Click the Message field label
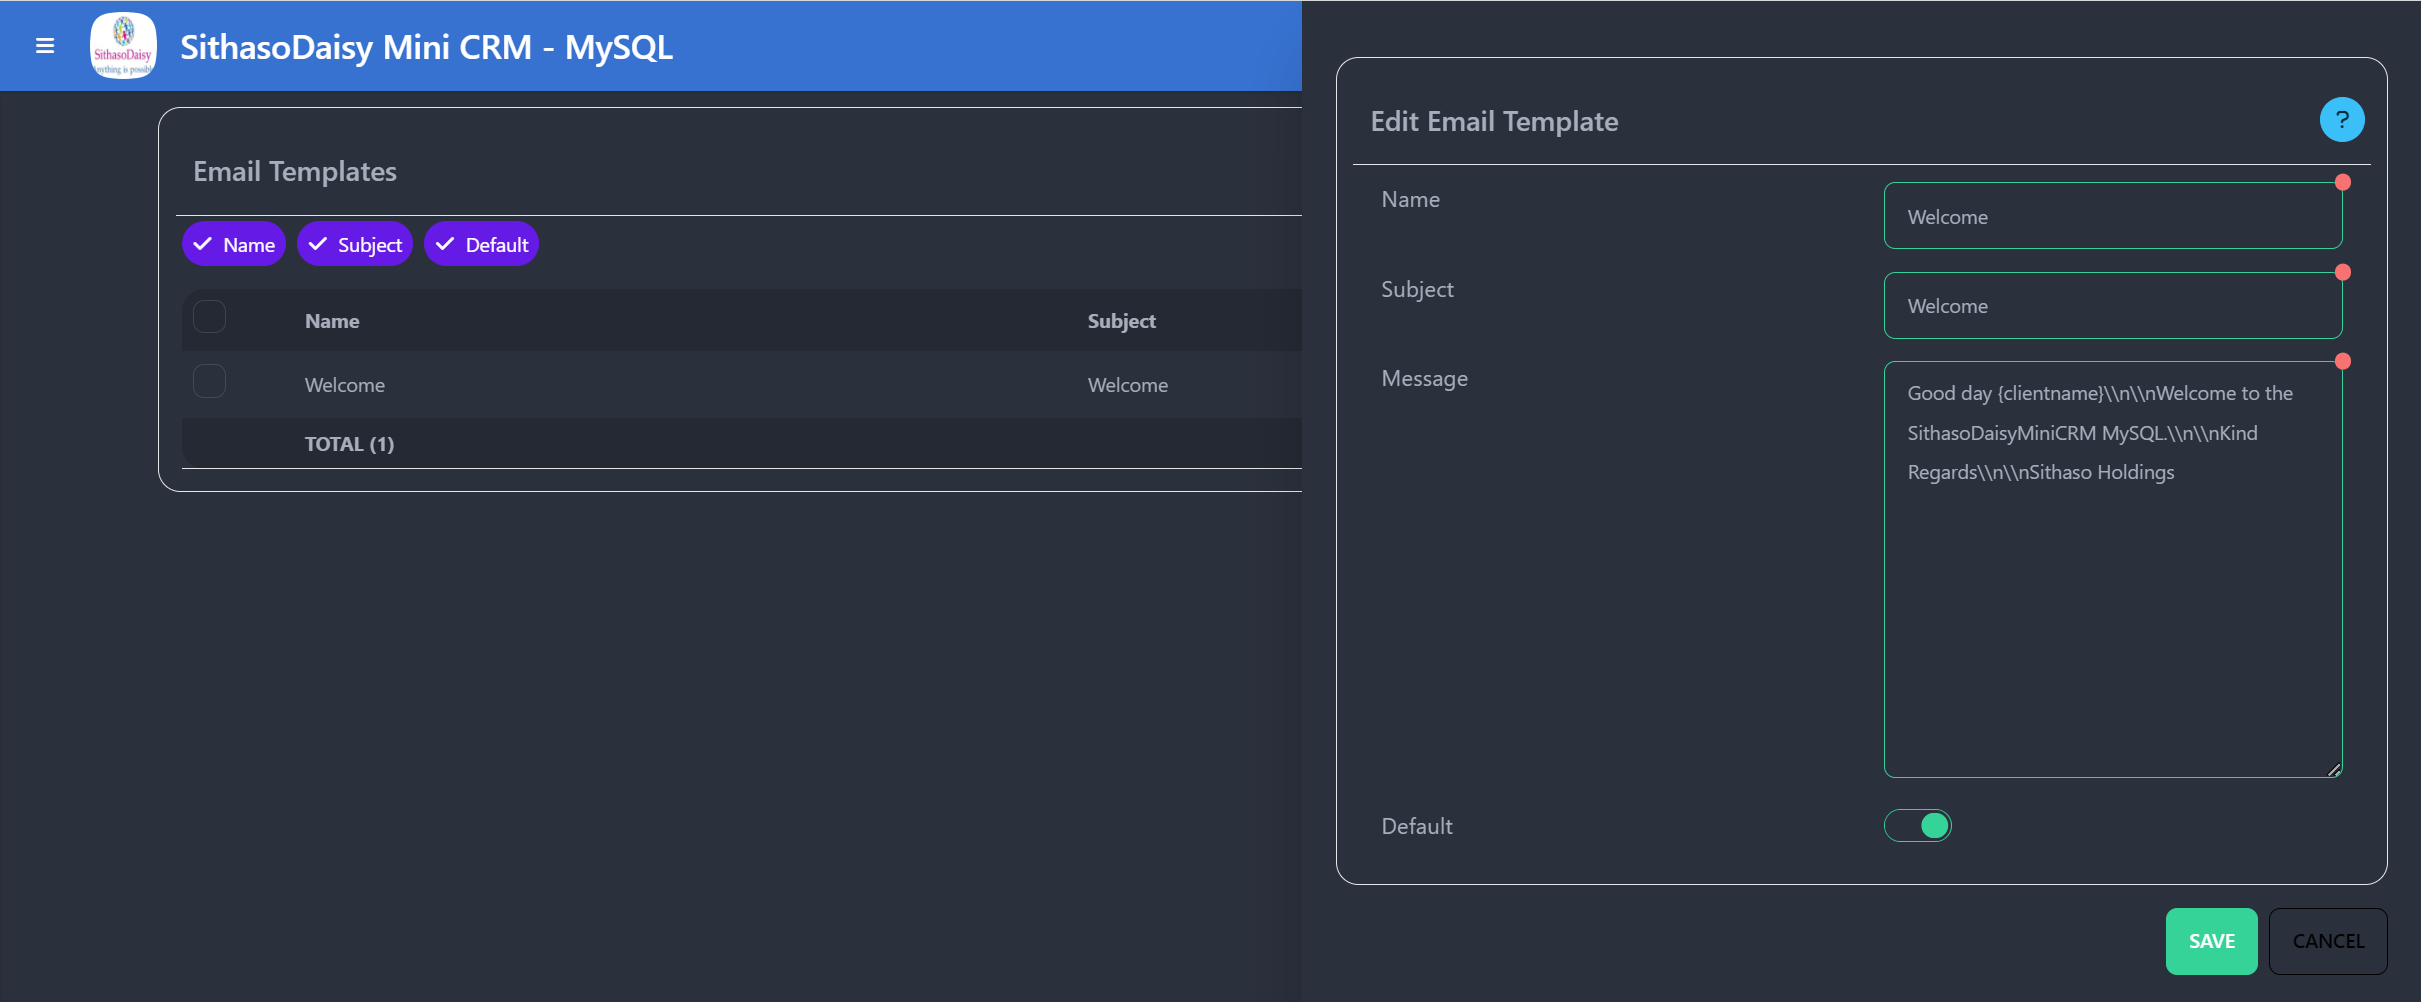Viewport: 2421px width, 1002px height. (x=1425, y=379)
